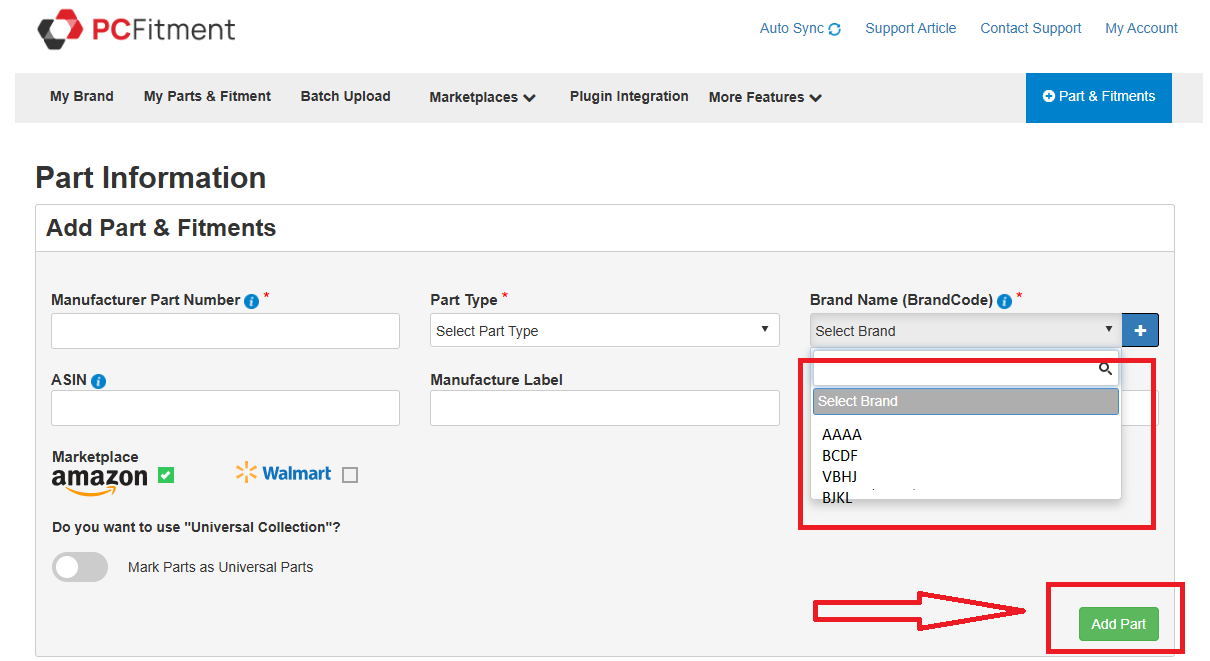Image resolution: width=1210 pixels, height=661 pixels.
Task: Click the Auto Sync refresh icon
Action: (x=836, y=28)
